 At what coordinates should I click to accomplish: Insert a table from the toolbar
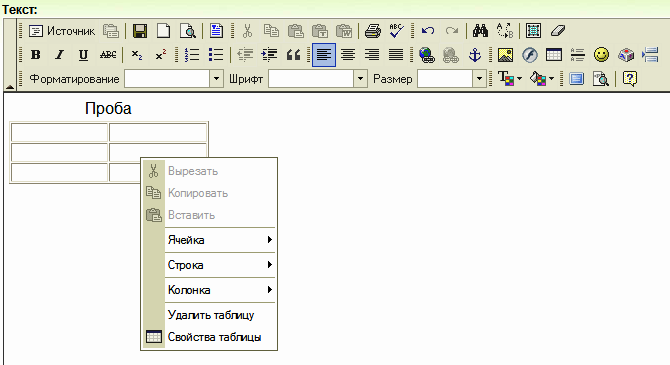pyautogui.click(x=554, y=55)
